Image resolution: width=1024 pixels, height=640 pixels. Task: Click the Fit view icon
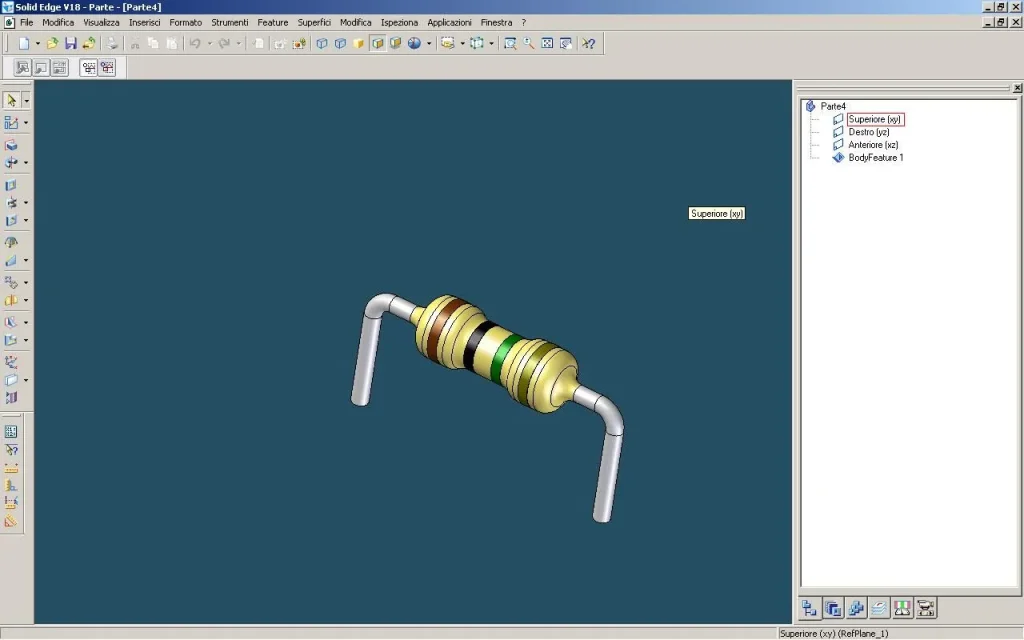pos(547,44)
